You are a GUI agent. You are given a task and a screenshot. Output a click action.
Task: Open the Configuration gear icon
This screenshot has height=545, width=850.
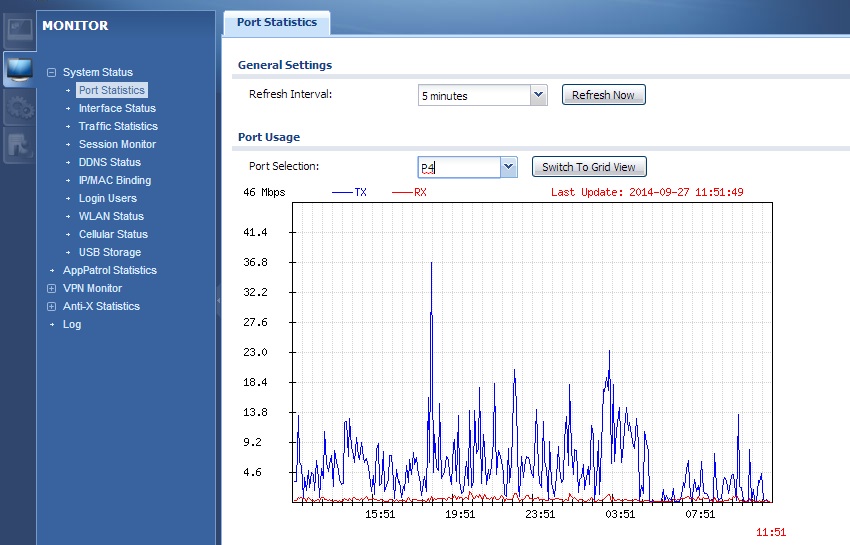19,108
